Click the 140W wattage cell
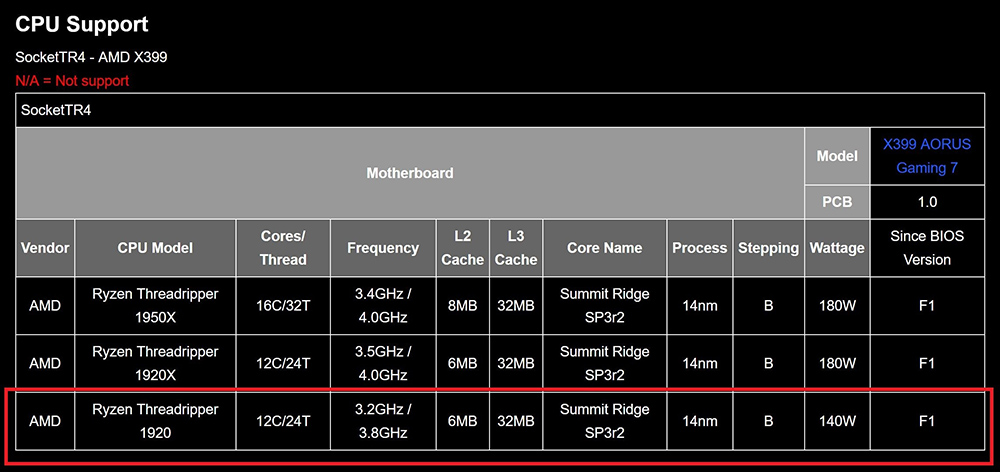The width and height of the screenshot is (1000, 472). pyautogui.click(x=837, y=421)
